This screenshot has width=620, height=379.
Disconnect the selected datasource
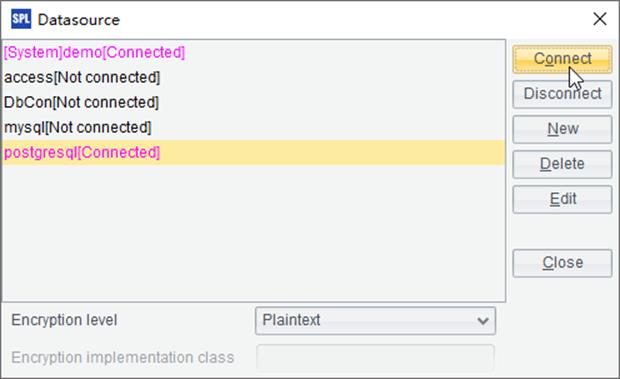(562, 94)
